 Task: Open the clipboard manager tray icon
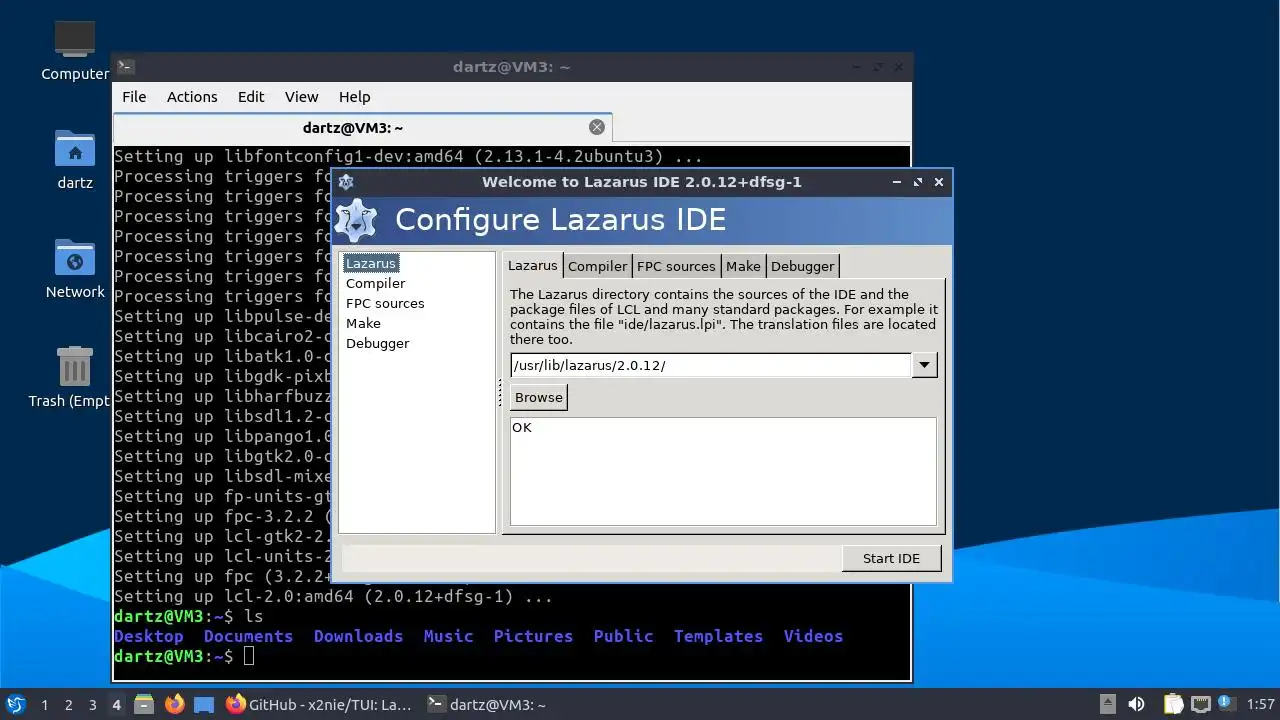click(x=1173, y=704)
